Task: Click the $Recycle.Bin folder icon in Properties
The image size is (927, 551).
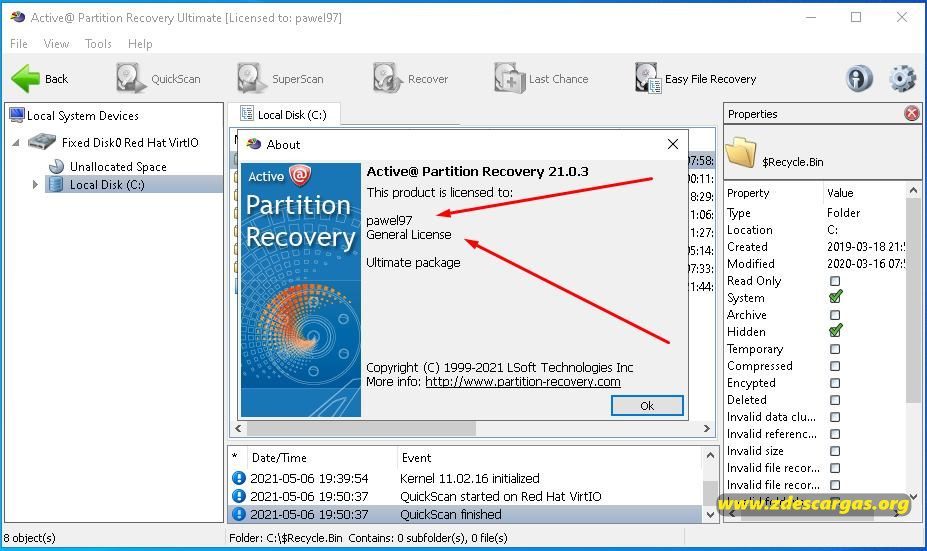Action: (741, 153)
